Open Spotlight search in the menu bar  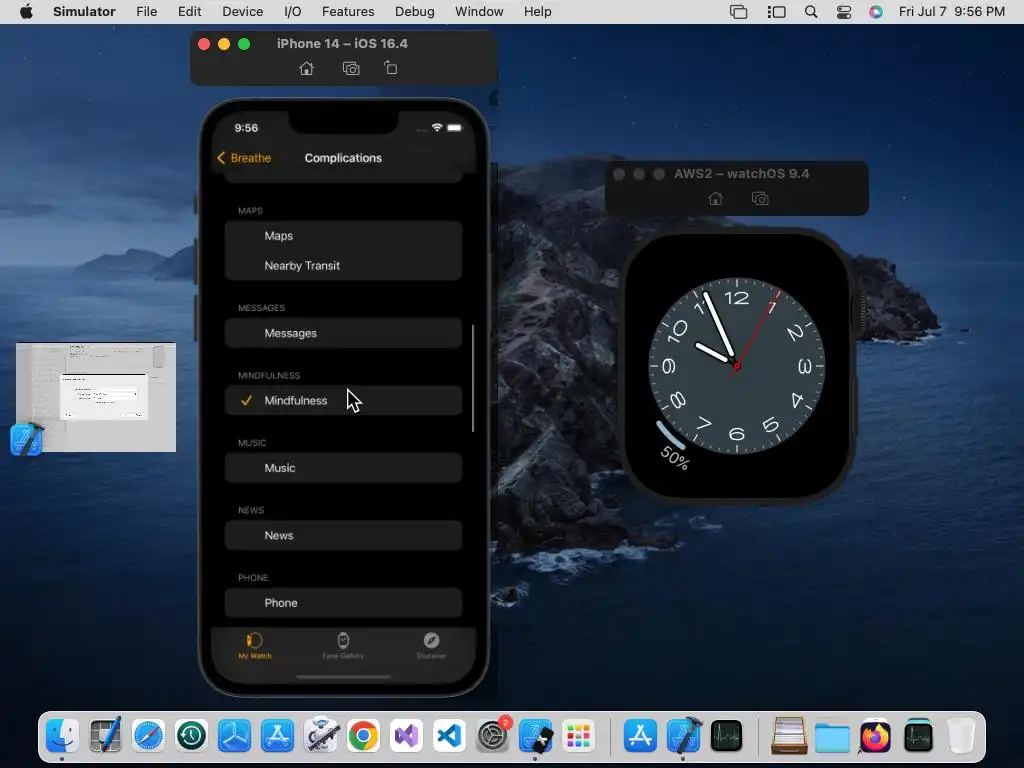[x=810, y=12]
